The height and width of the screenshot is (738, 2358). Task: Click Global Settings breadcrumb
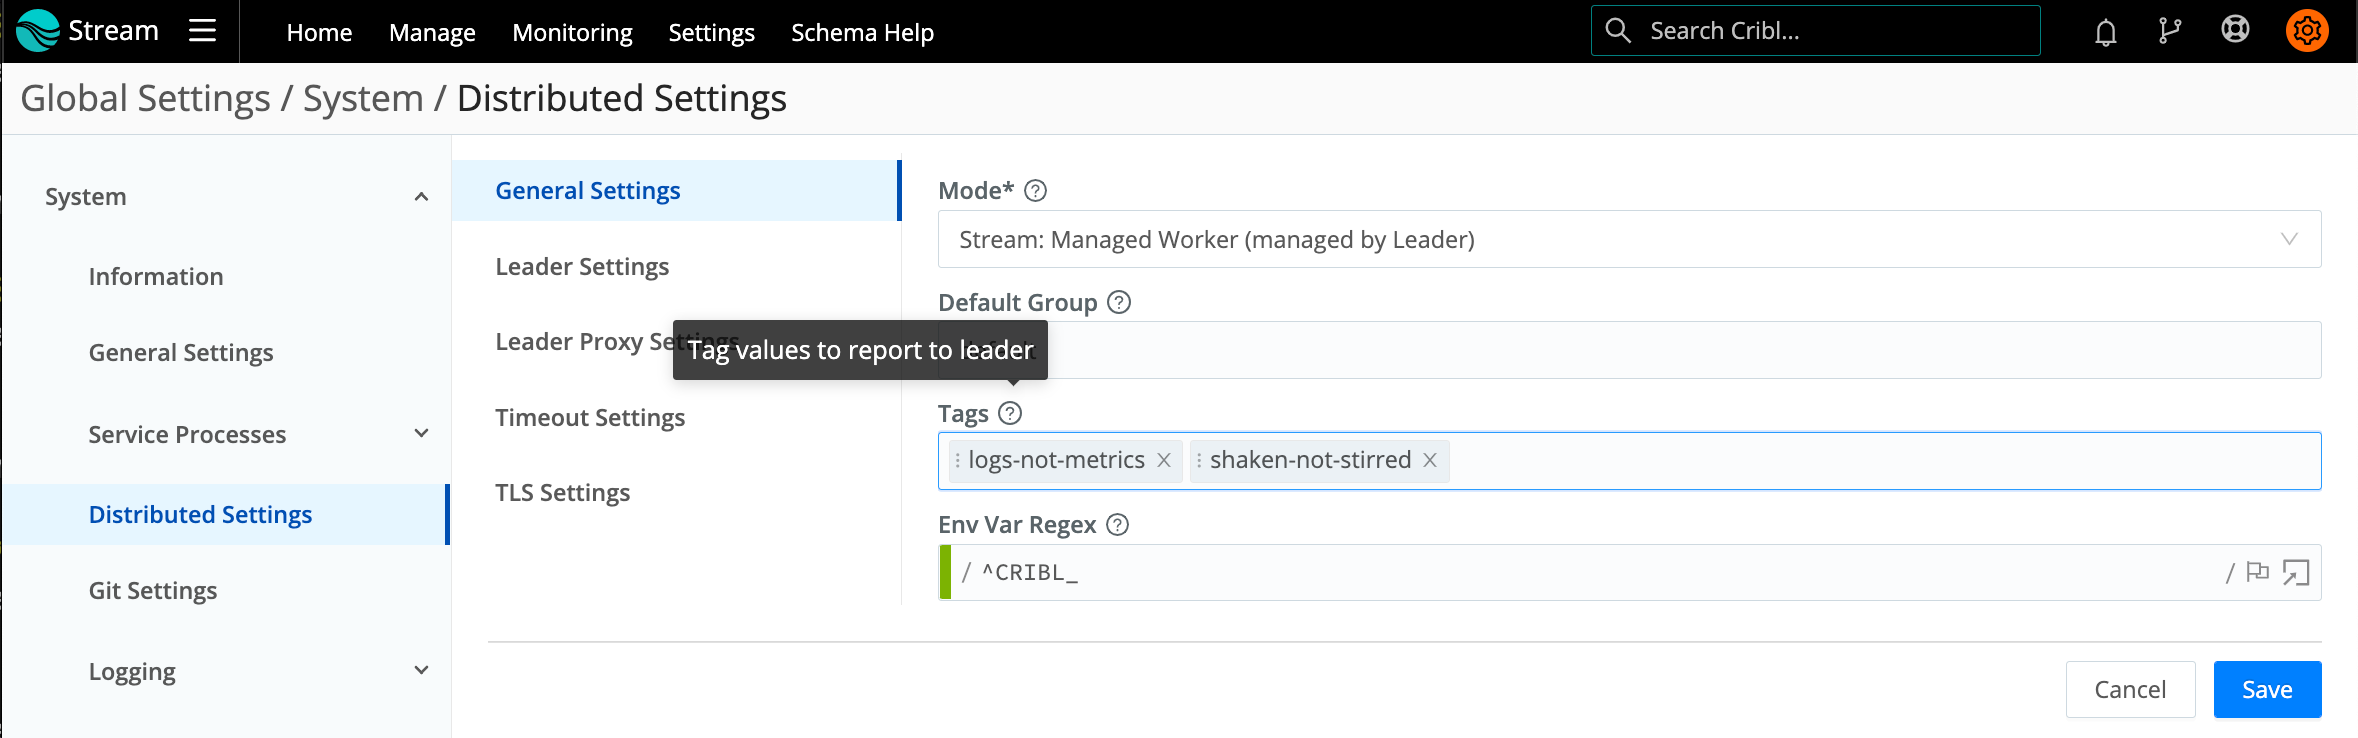(145, 98)
